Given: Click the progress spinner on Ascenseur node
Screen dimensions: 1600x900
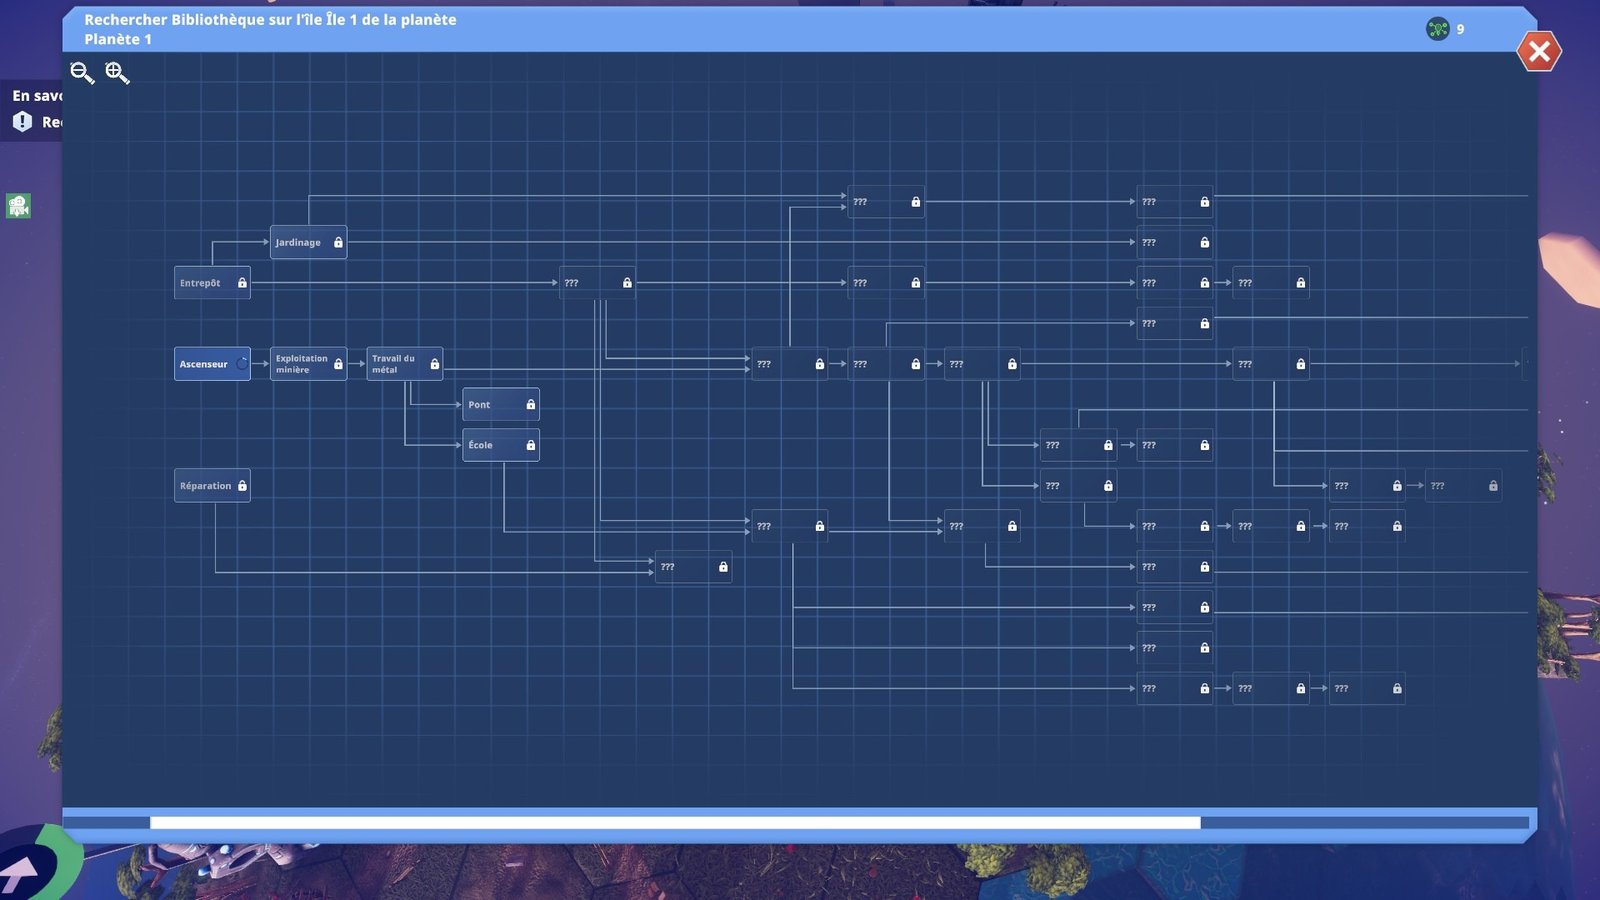Looking at the screenshot, I should 242,364.
